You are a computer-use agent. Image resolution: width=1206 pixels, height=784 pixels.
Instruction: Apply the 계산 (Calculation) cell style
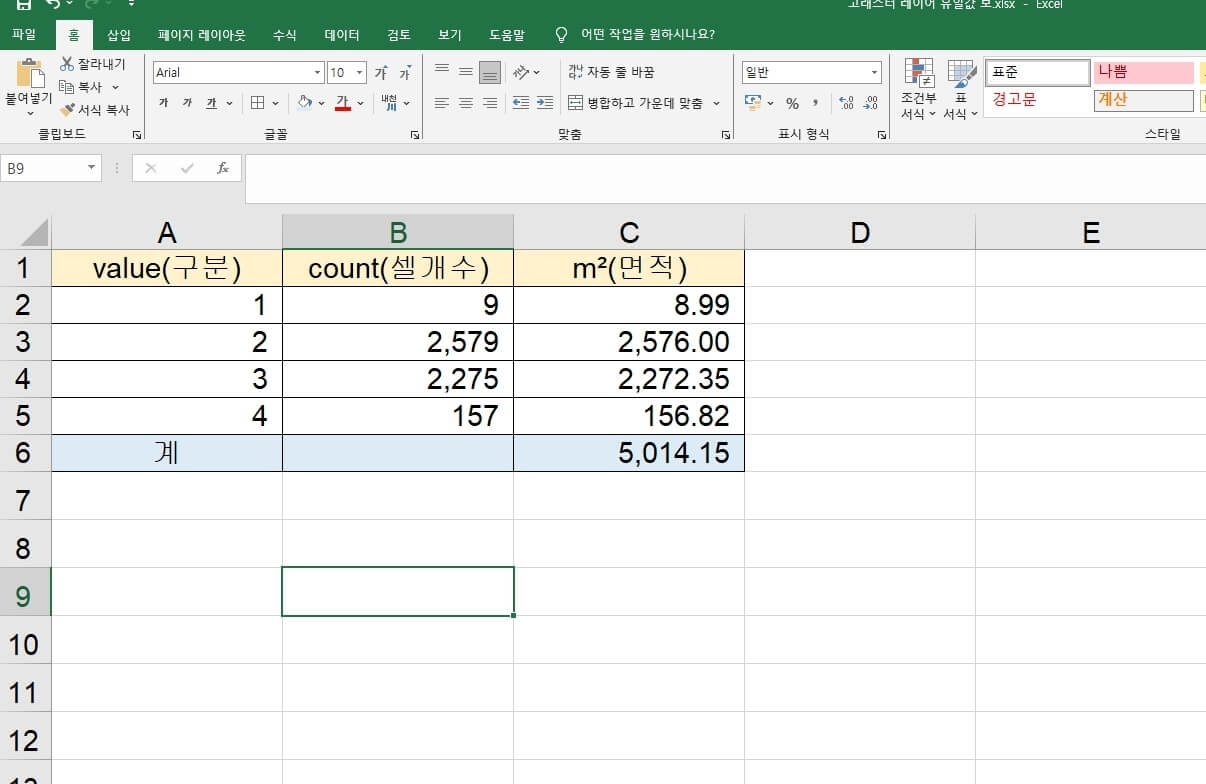tap(1144, 100)
